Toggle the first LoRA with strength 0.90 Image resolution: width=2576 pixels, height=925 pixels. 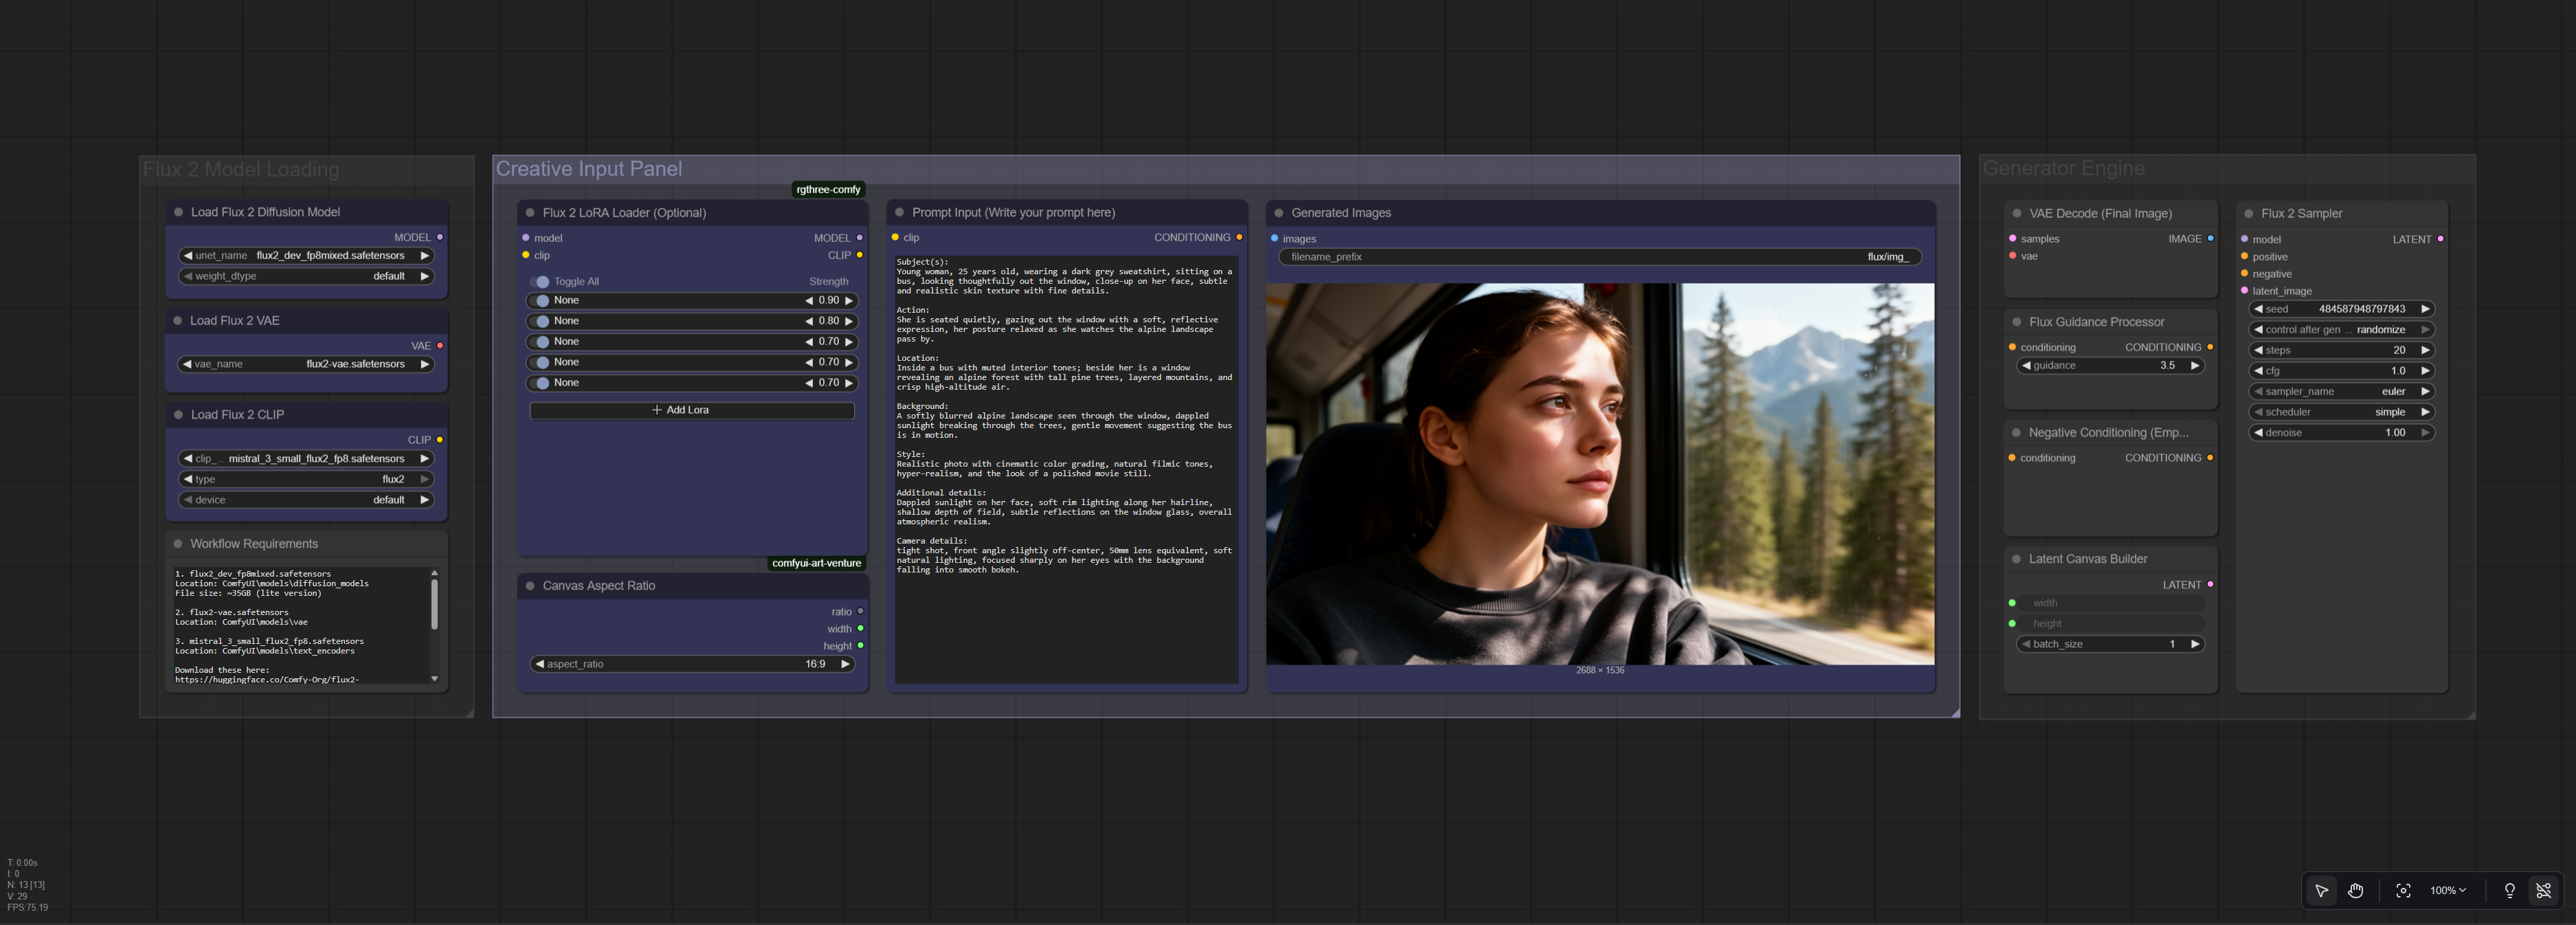coord(541,301)
